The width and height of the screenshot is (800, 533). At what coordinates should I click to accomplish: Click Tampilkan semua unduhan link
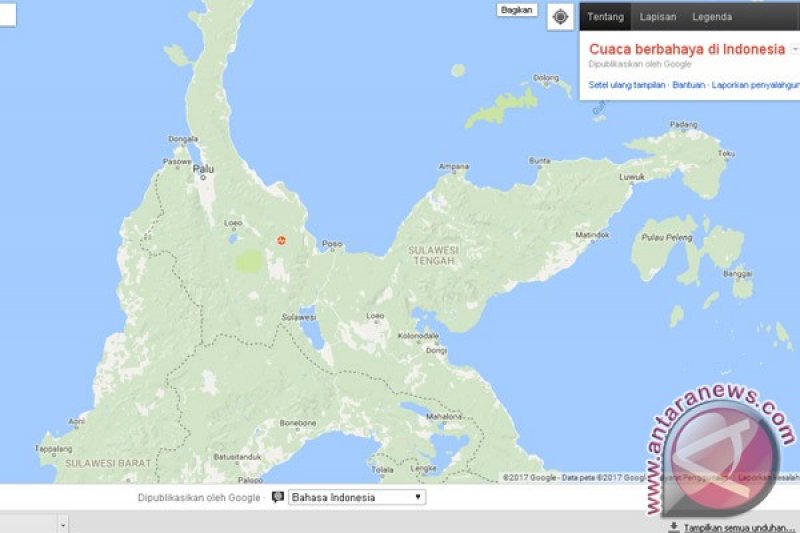(739, 528)
